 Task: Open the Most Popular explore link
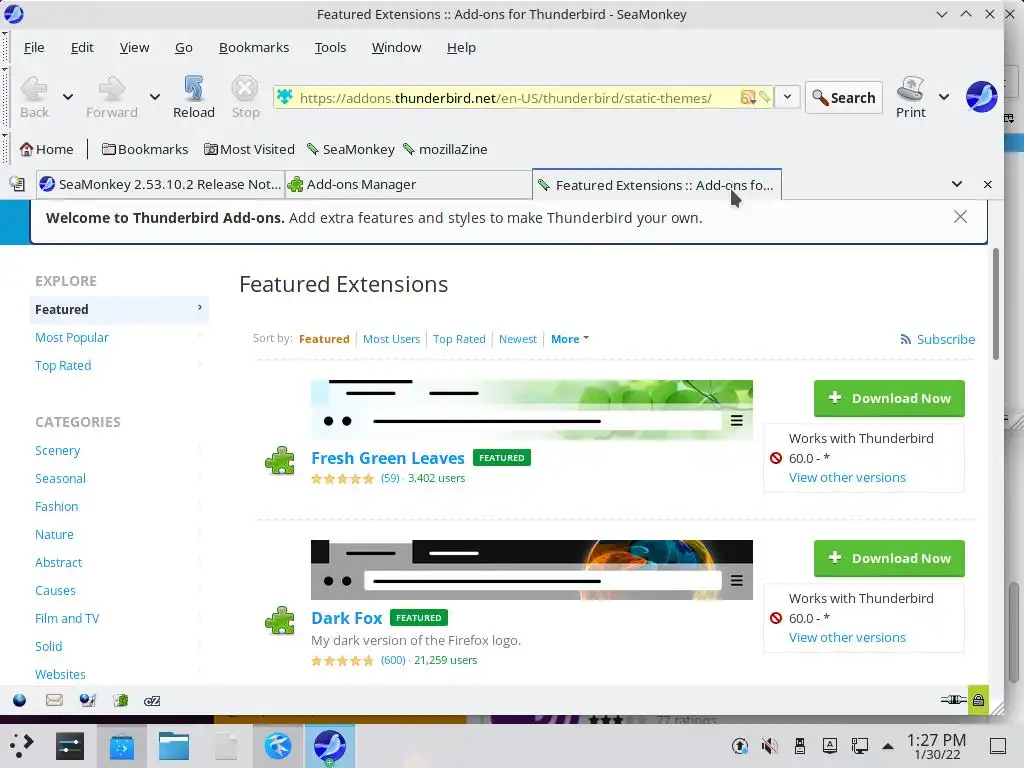[x=72, y=338]
